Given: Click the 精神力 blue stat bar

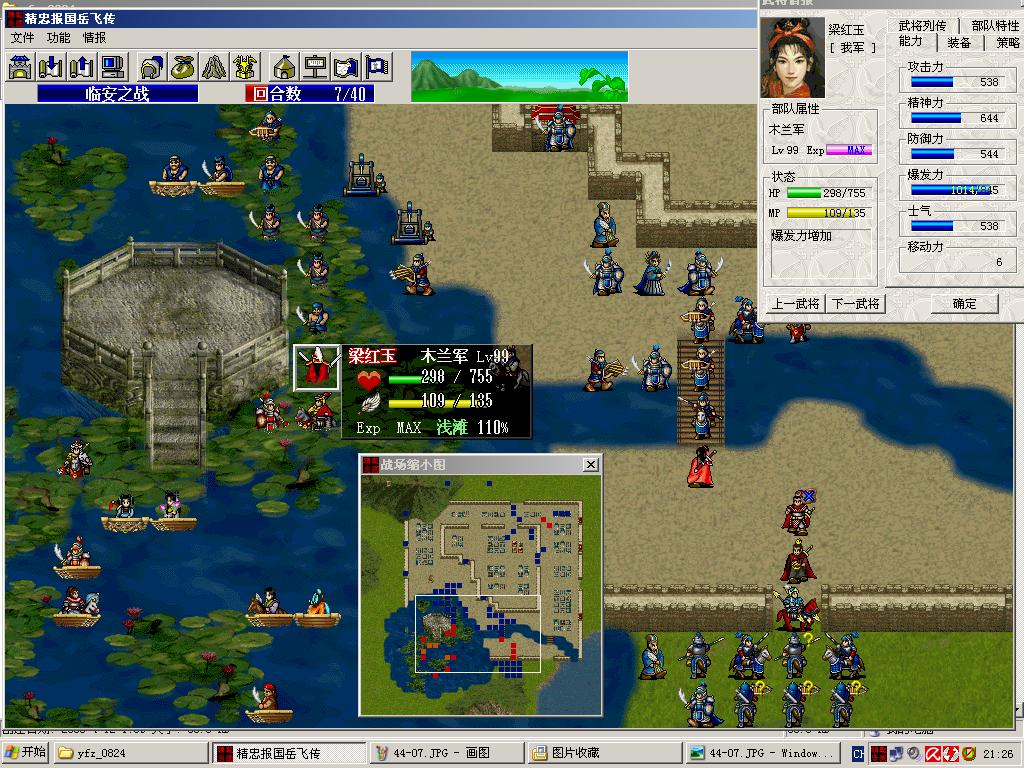Looking at the screenshot, I should 936,118.
